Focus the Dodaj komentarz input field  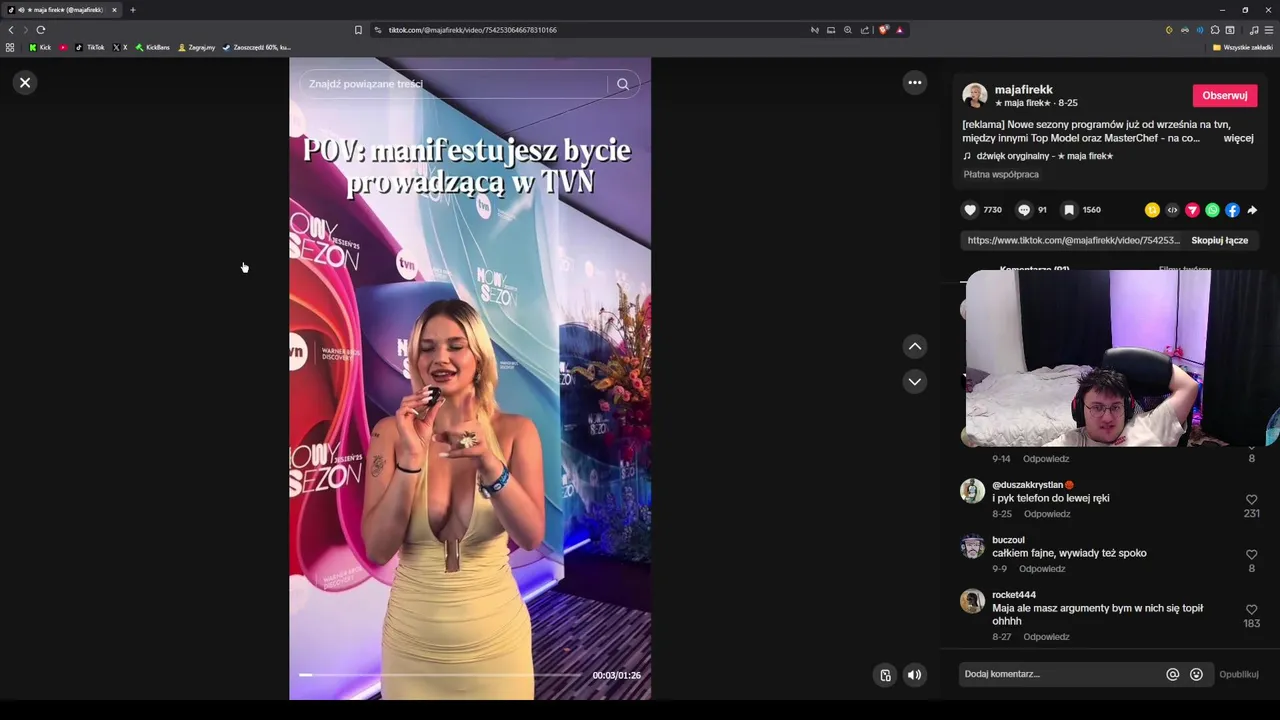pyautogui.click(x=1060, y=674)
